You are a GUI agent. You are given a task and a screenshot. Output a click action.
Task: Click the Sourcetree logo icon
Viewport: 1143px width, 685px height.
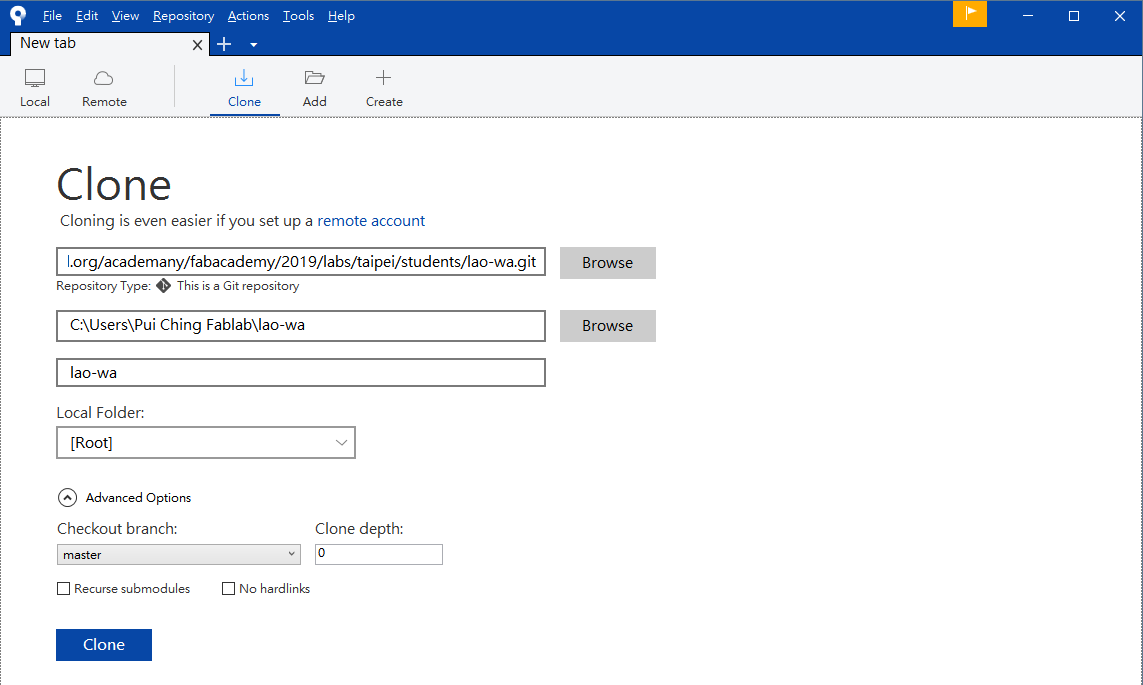pyautogui.click(x=17, y=15)
